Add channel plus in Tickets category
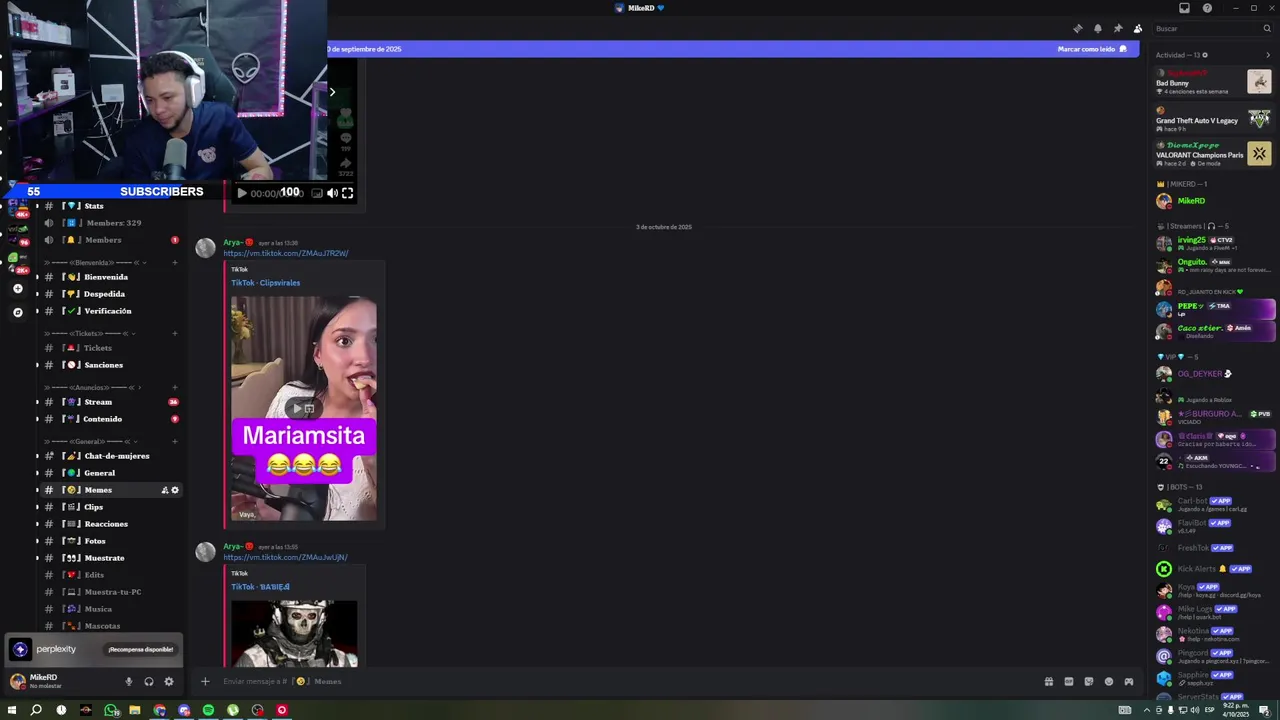 point(174,334)
